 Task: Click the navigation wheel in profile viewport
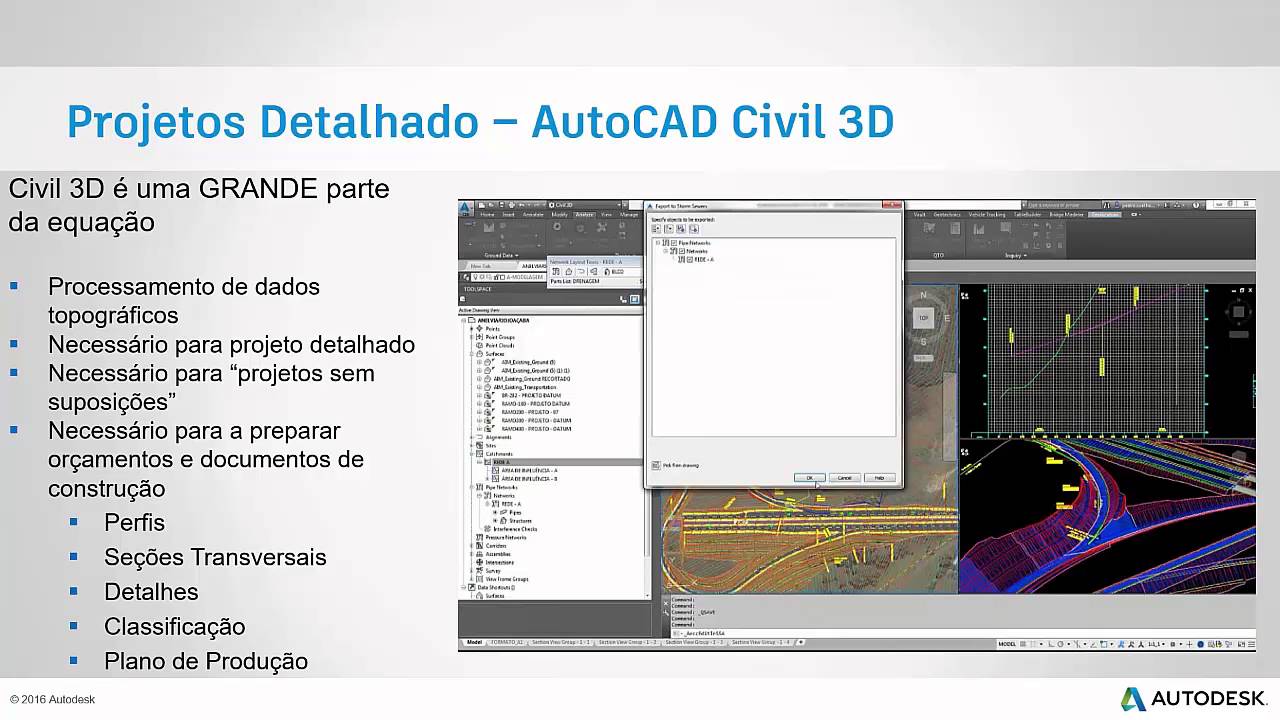[x=1240, y=312]
